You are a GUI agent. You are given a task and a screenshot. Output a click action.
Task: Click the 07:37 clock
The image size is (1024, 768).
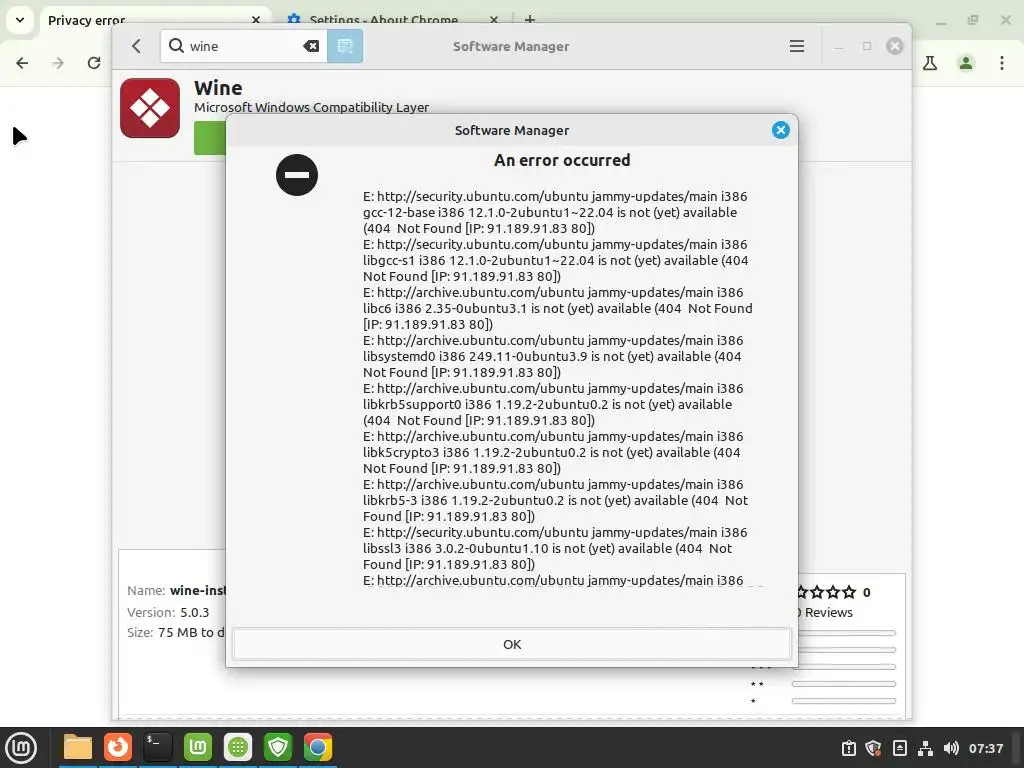tap(985, 748)
